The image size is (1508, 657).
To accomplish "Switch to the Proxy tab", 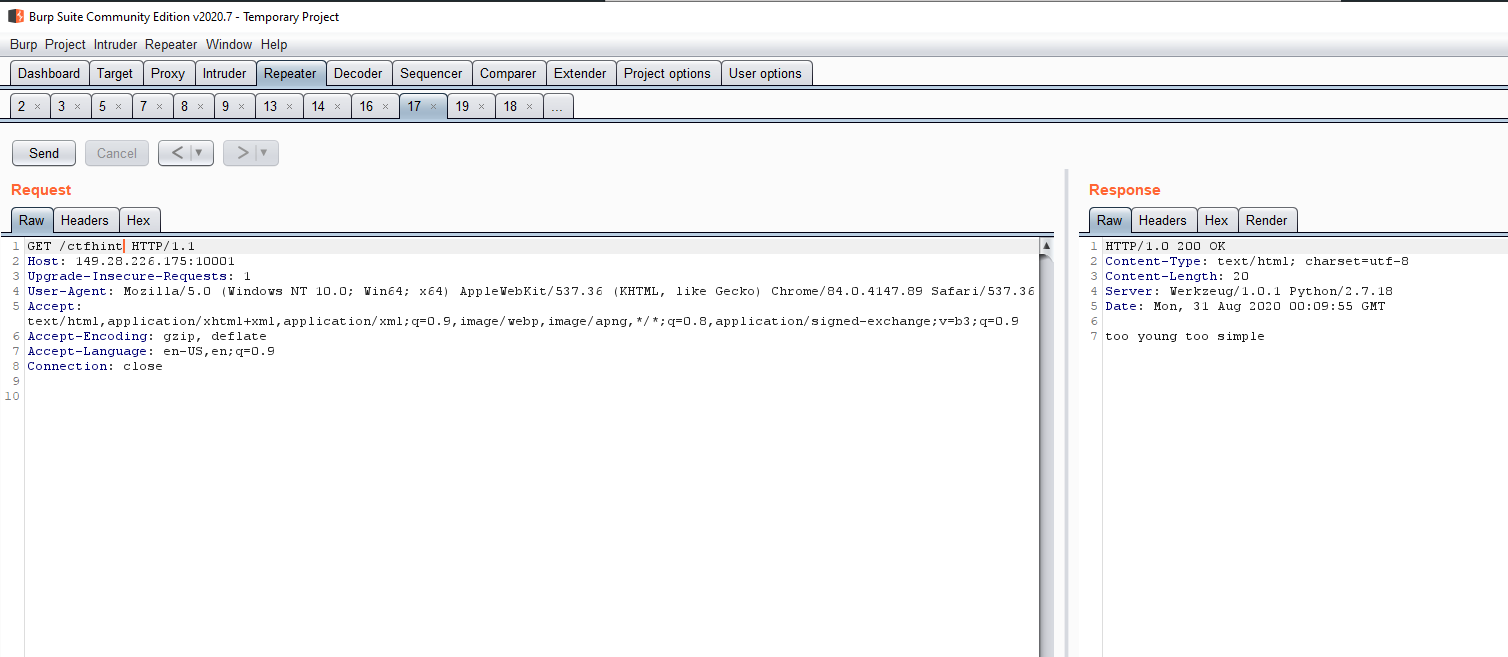I will tap(168, 73).
